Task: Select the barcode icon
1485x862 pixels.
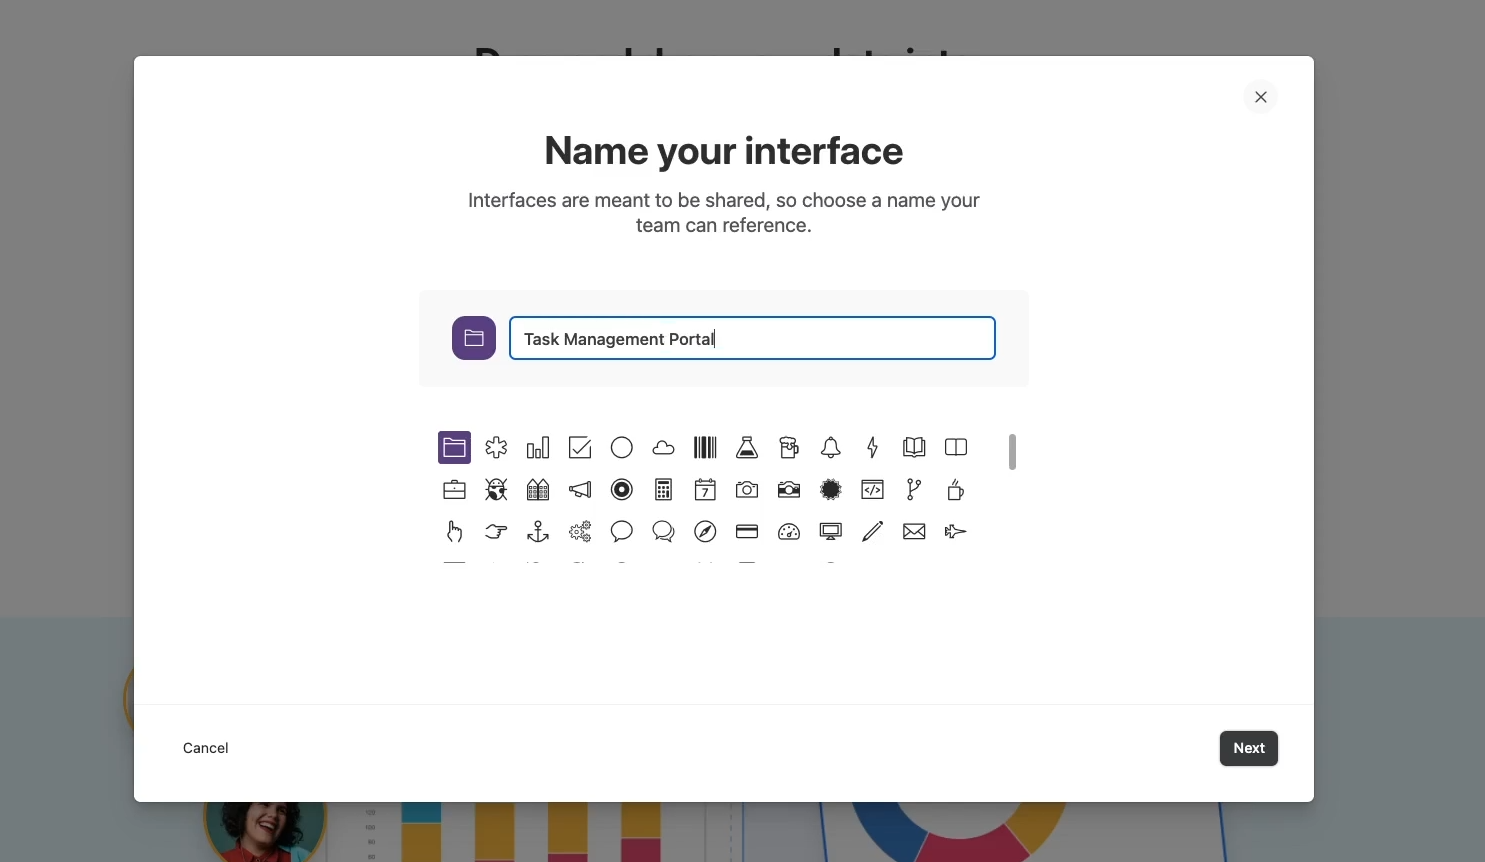Action: pyautogui.click(x=705, y=448)
